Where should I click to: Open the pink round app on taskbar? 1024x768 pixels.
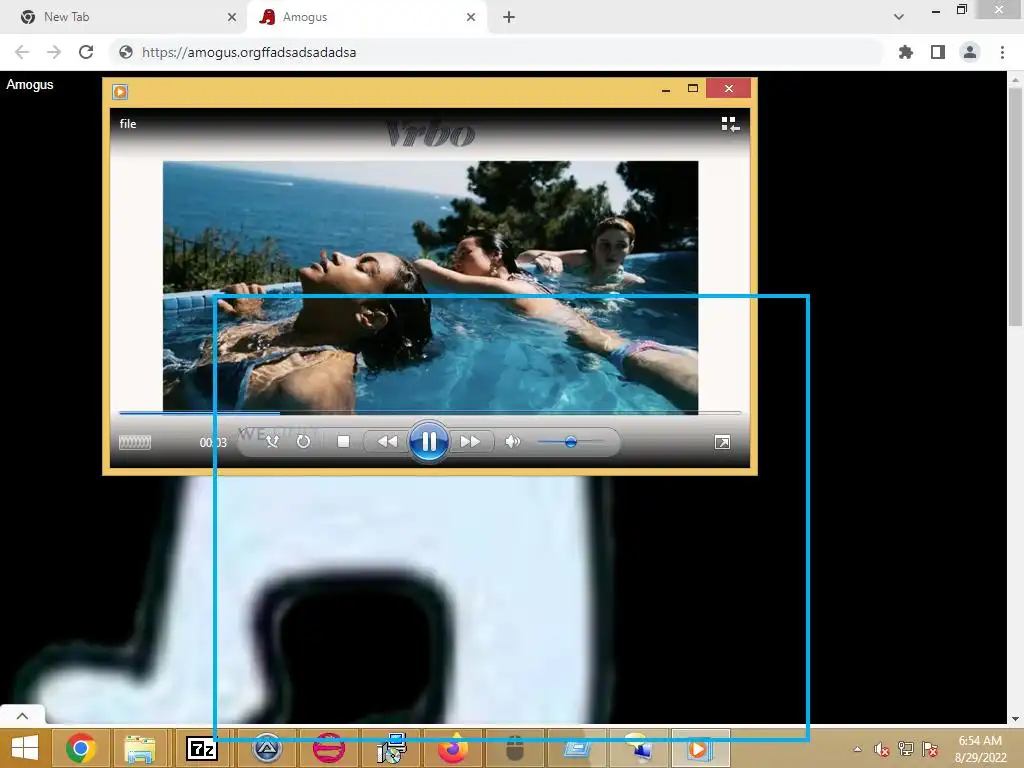tap(328, 748)
